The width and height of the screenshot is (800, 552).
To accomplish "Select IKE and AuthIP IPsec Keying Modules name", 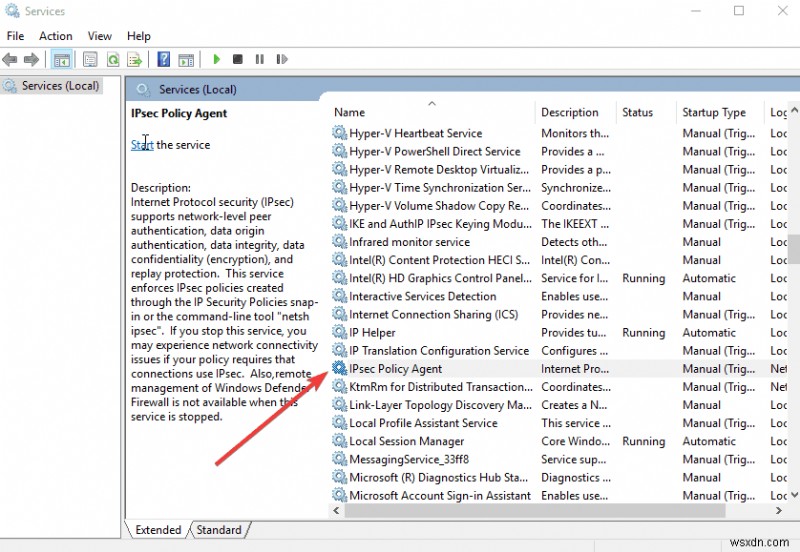I will click(x=440, y=224).
